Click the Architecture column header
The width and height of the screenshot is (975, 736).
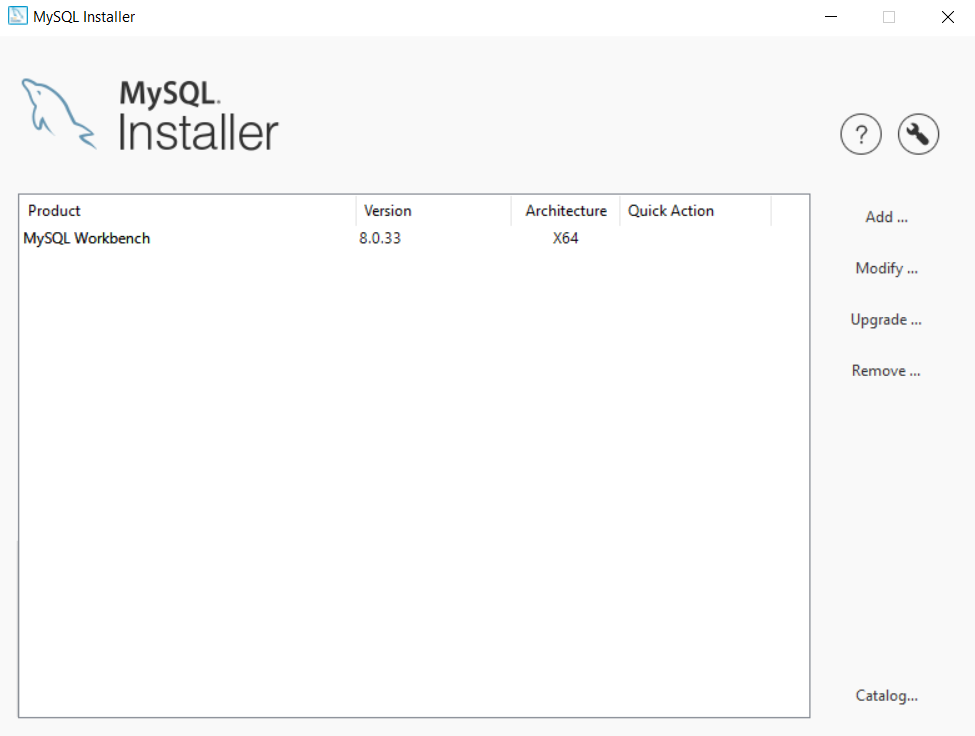tap(565, 210)
